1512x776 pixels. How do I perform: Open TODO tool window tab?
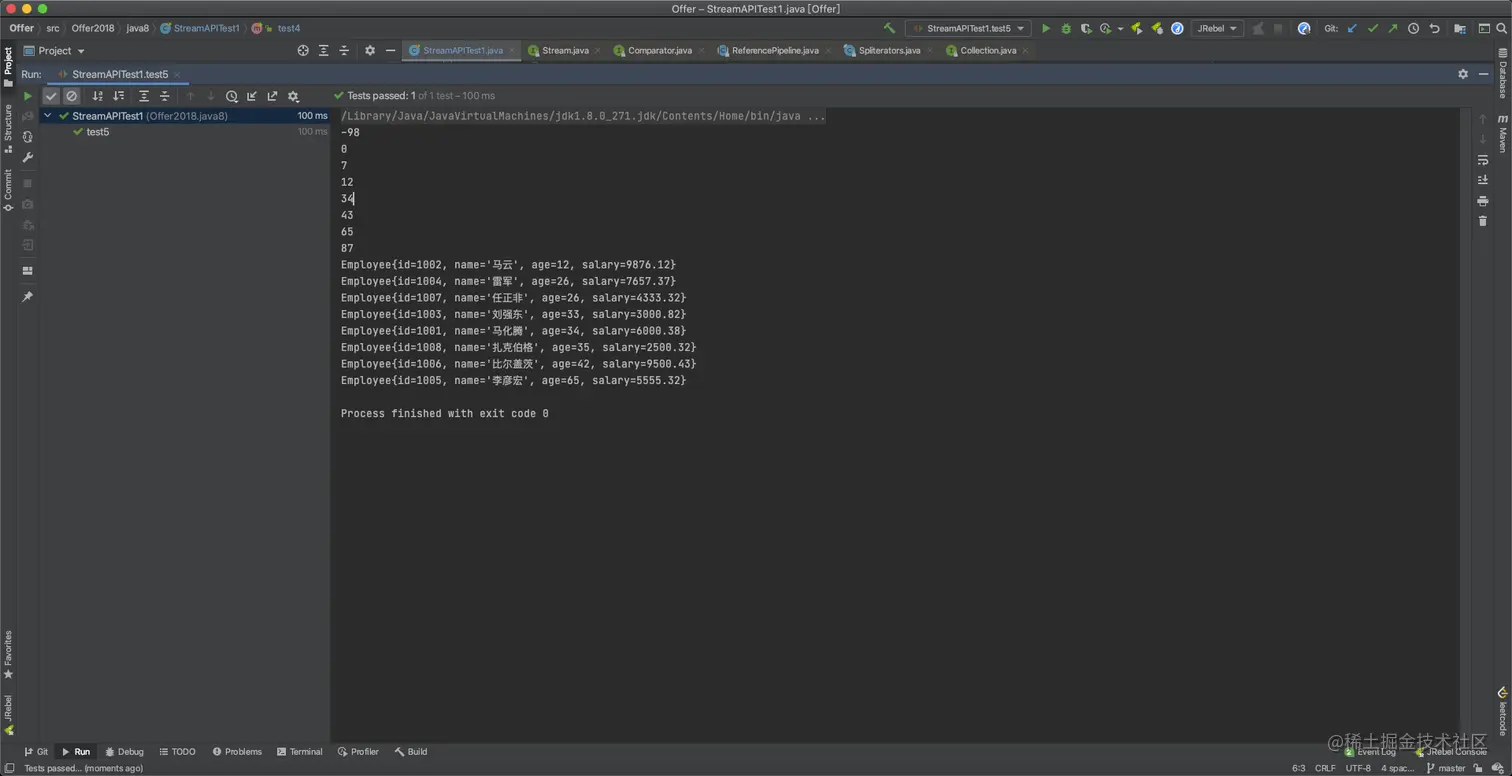(x=178, y=752)
